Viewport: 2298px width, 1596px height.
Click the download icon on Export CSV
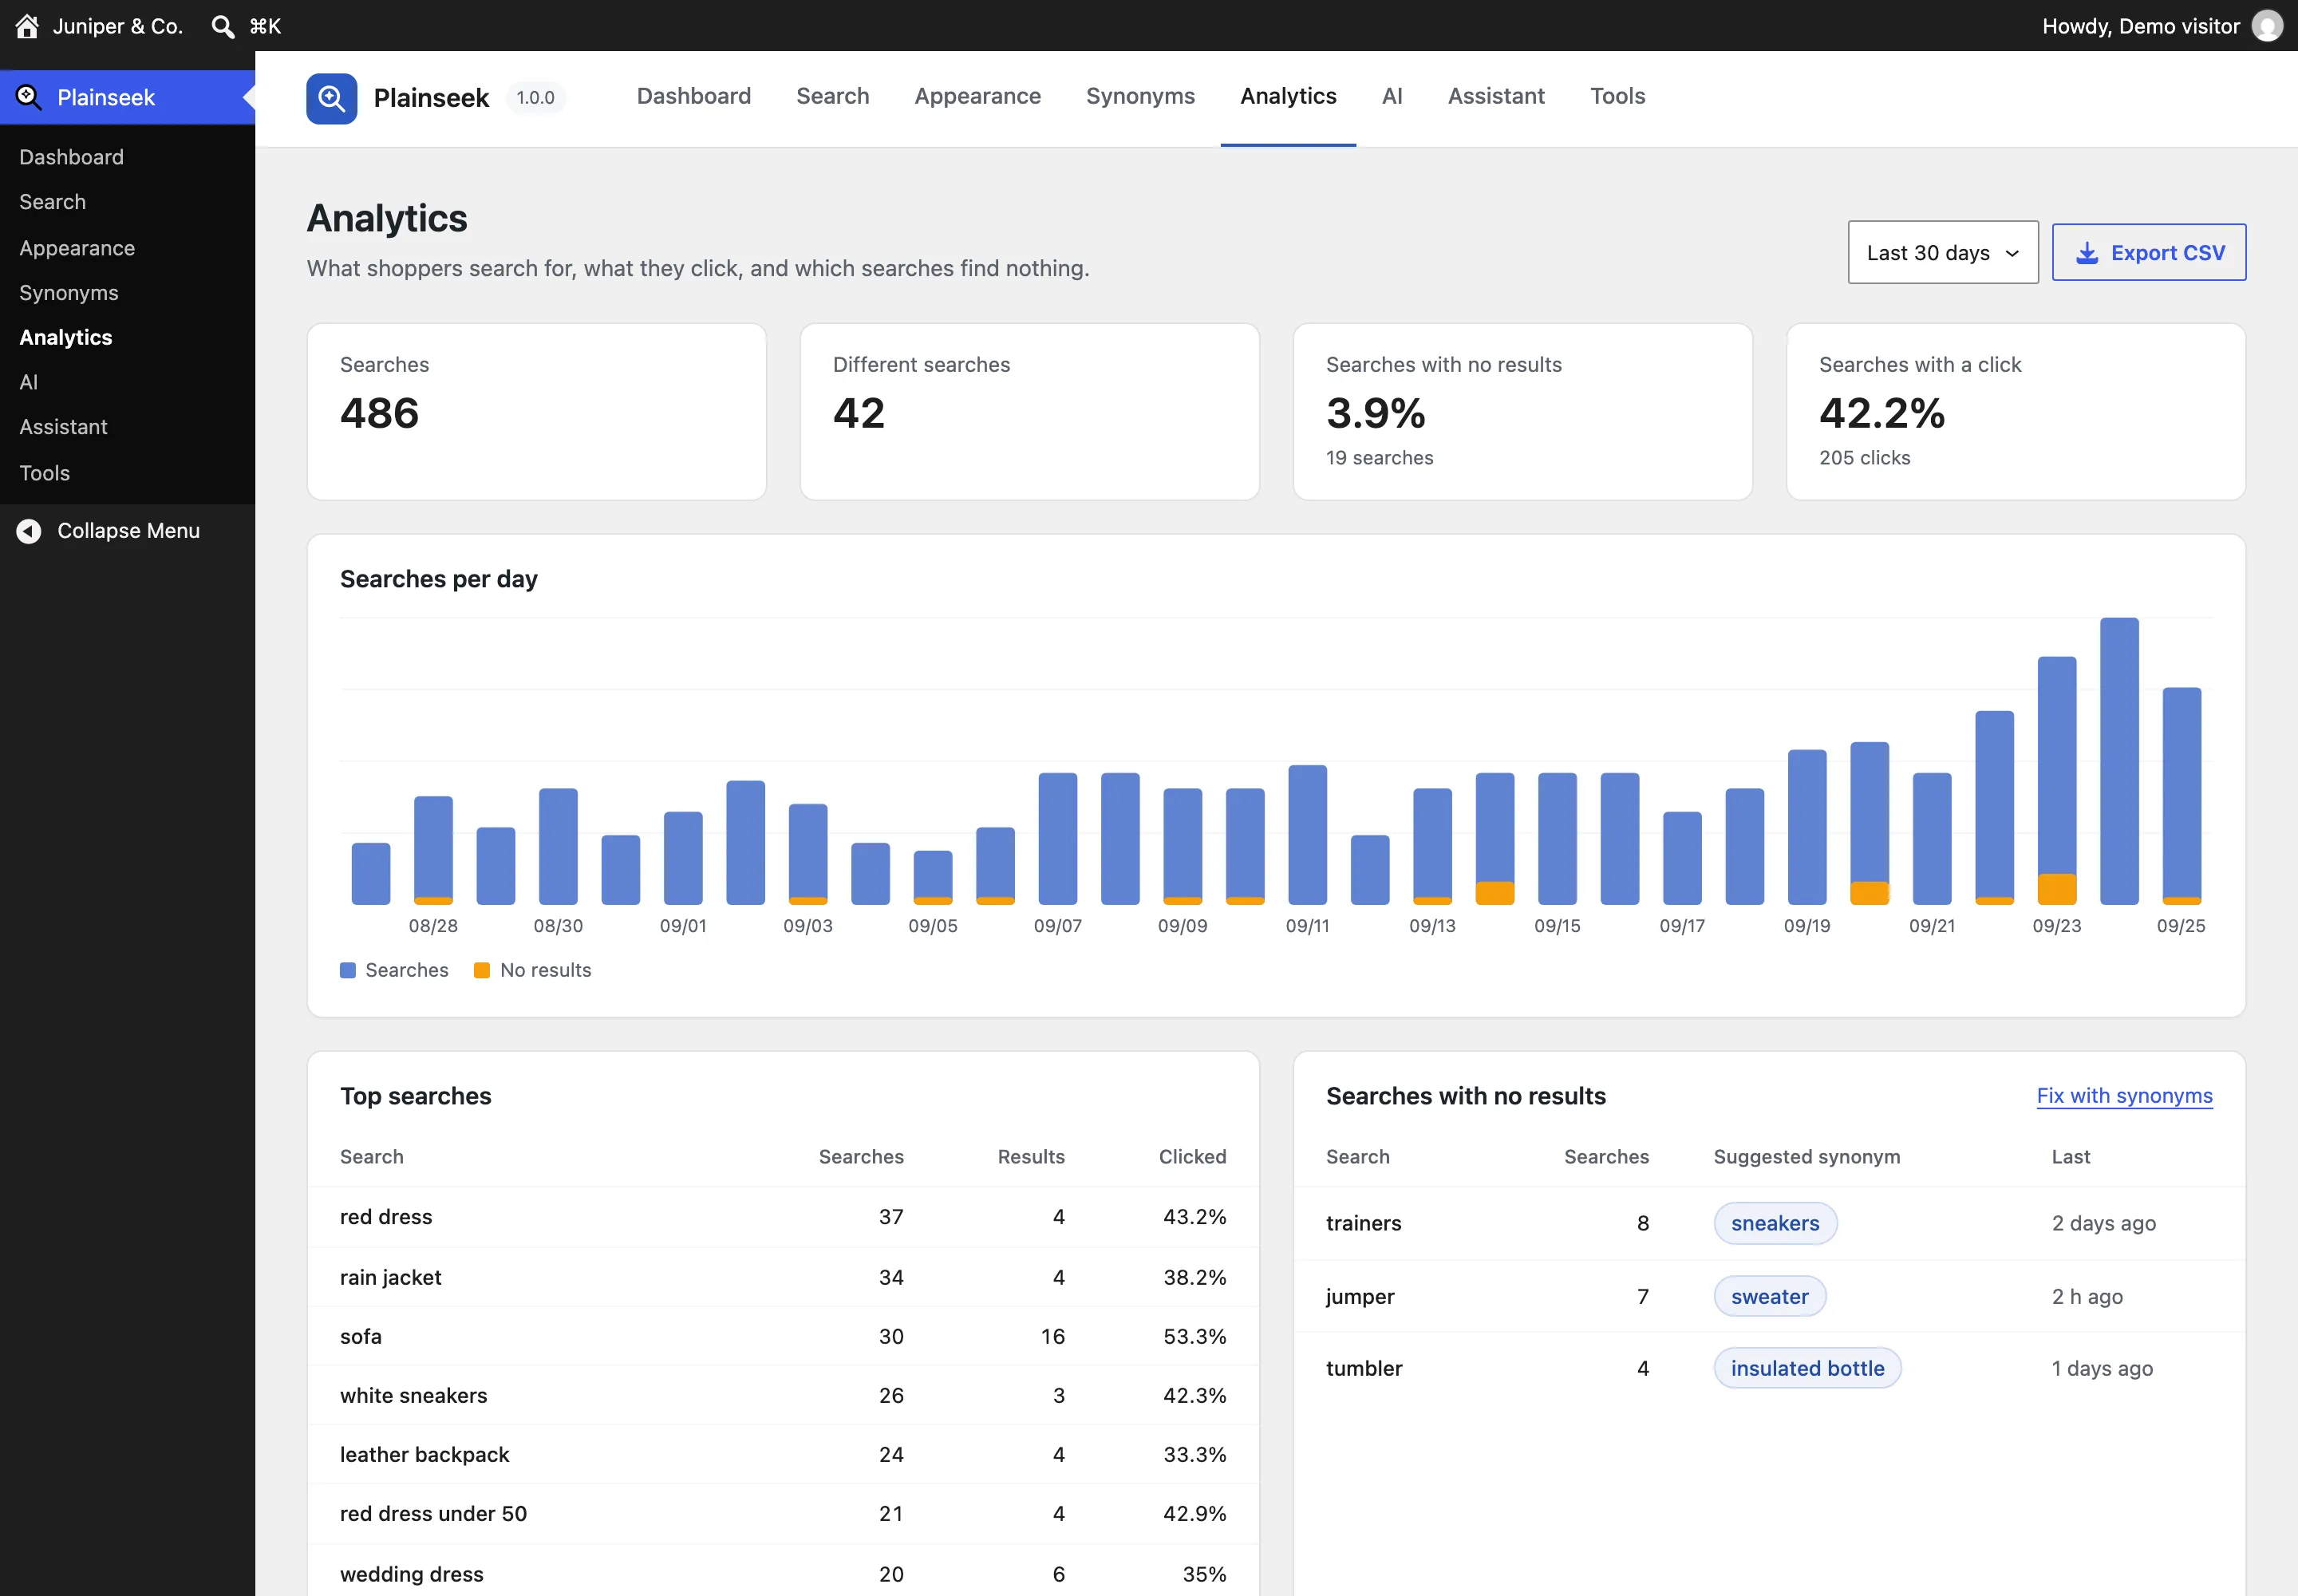coord(2087,253)
